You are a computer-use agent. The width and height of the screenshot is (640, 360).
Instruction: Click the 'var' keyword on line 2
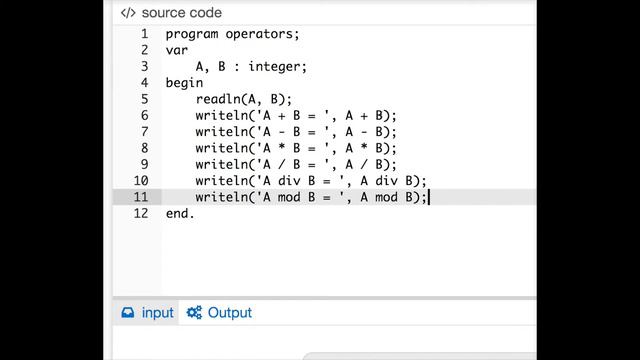coord(177,50)
